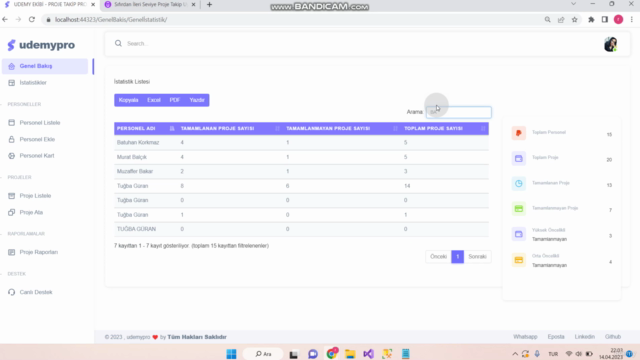Open Chrome three-dot menu

click(x=632, y=19)
